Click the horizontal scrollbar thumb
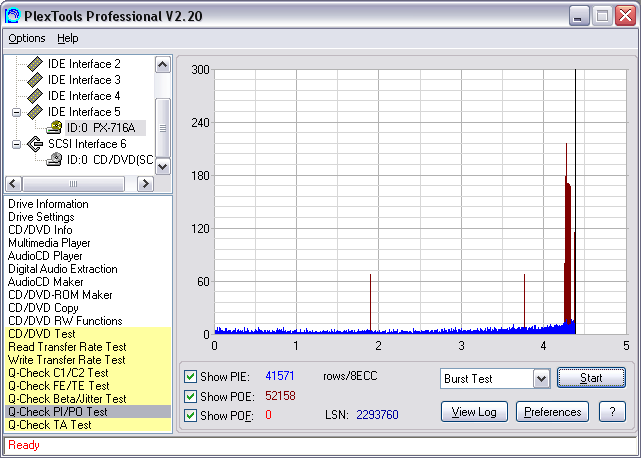Viewport: 641px width, 458px height. [x=74, y=184]
